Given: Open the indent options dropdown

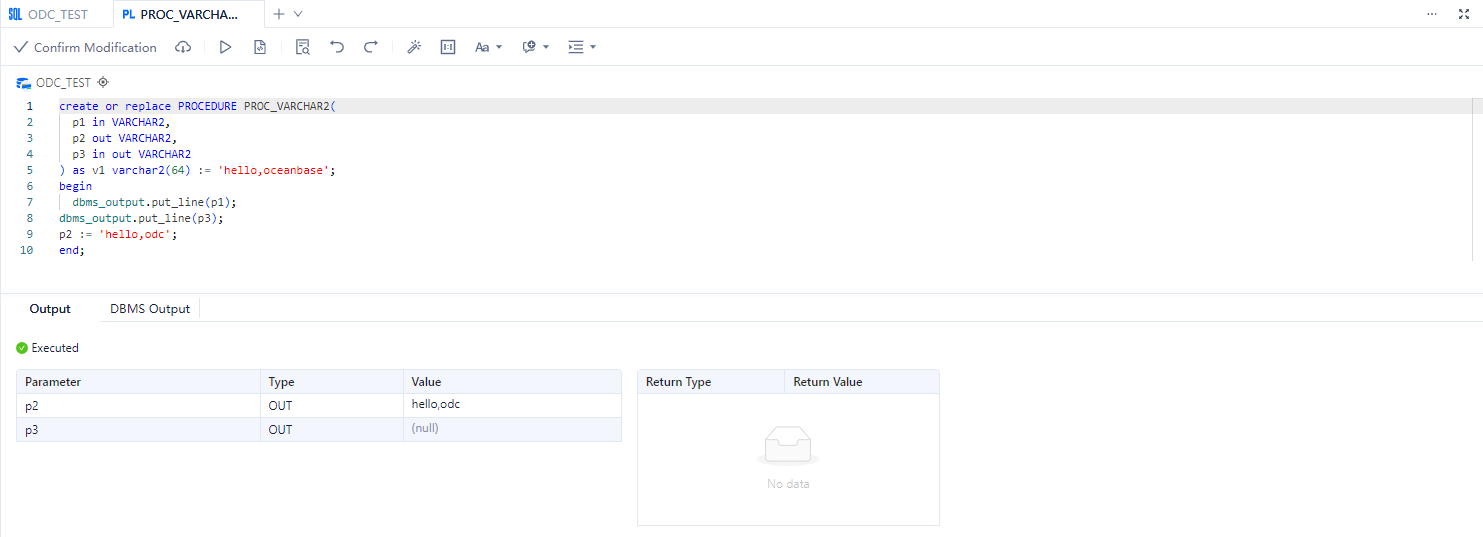Looking at the screenshot, I should pyautogui.click(x=581, y=47).
